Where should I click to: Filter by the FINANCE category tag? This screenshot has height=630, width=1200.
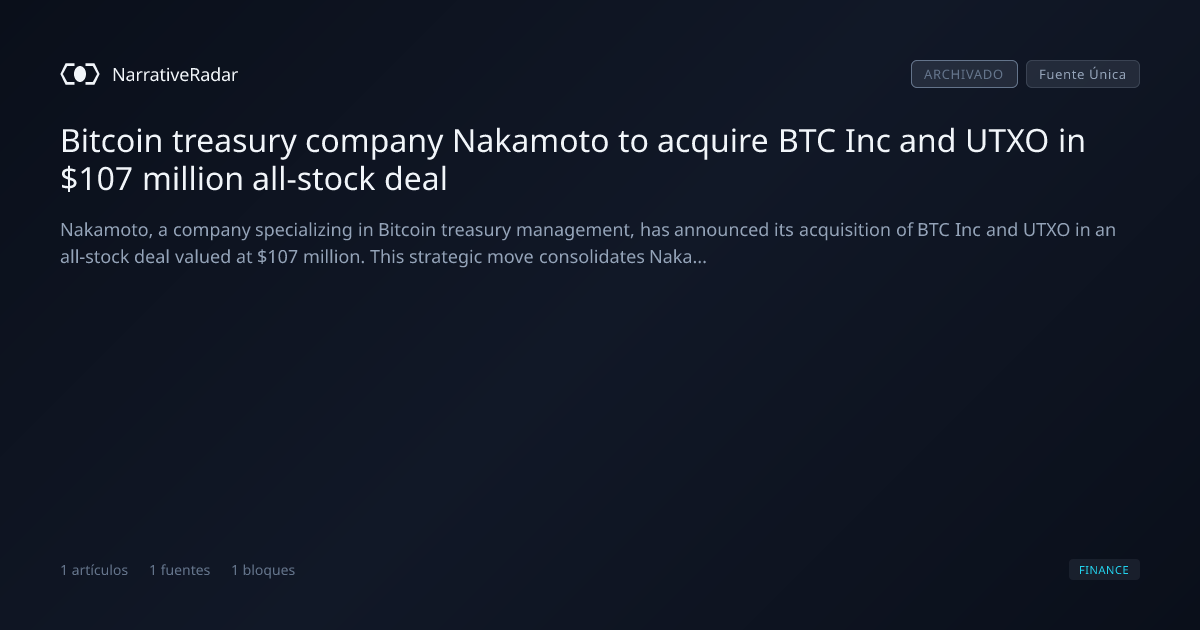click(x=1104, y=570)
